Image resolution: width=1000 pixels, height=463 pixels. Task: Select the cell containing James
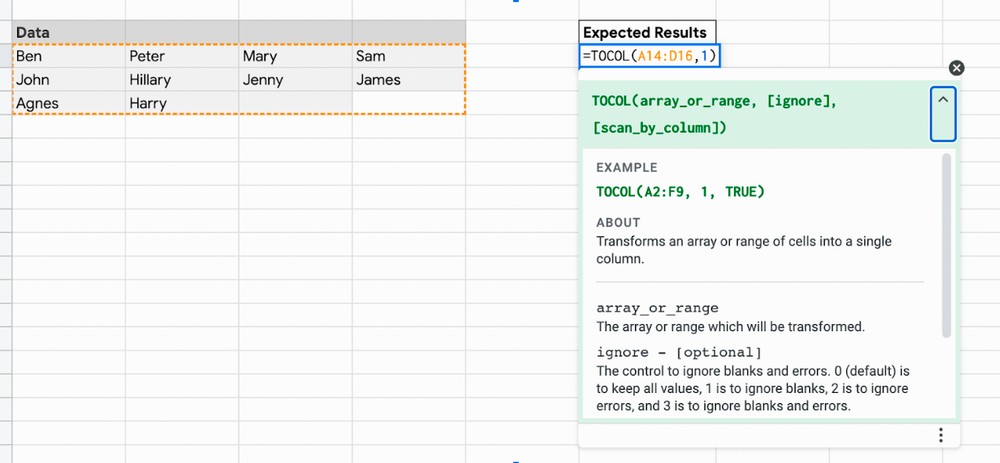[409, 80]
